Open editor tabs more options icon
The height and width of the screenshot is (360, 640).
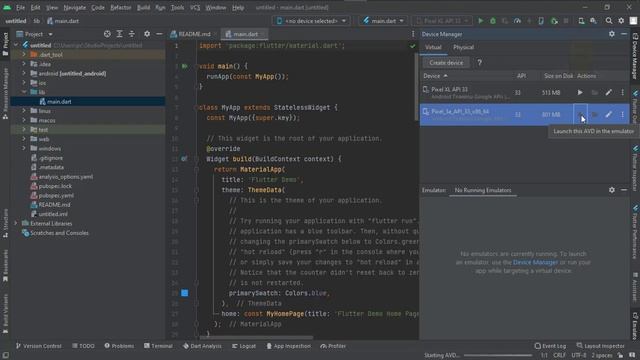point(413,34)
